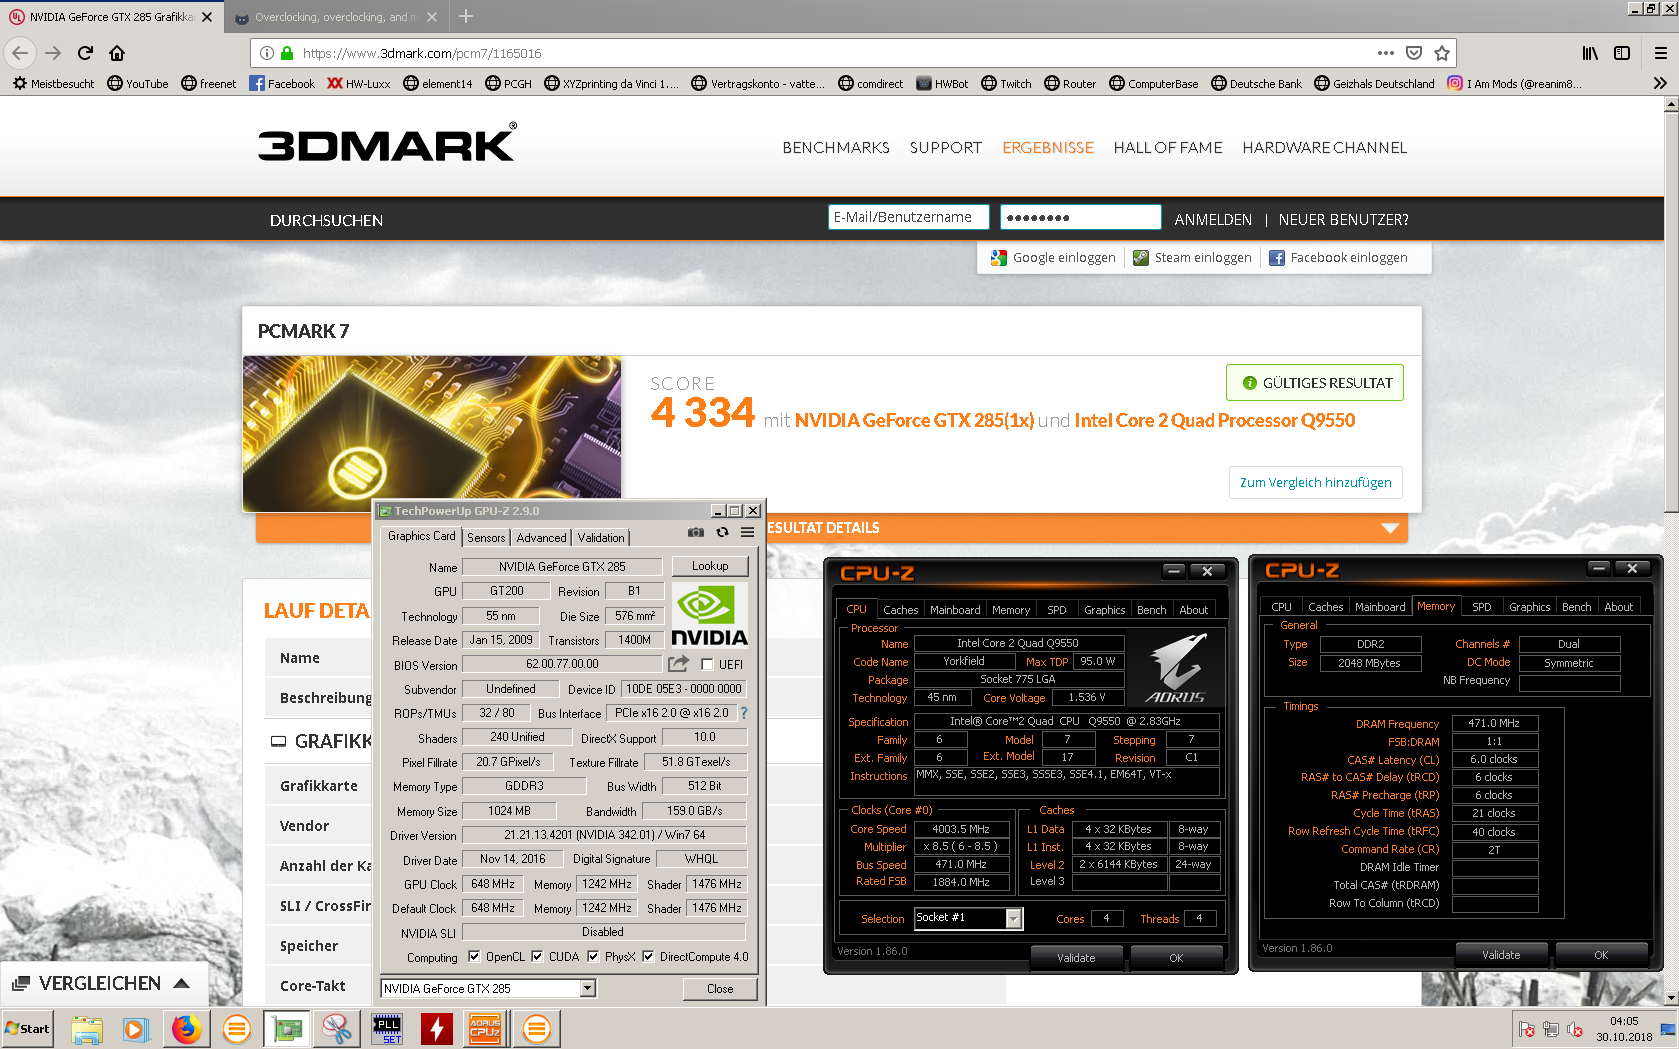Go back with browser back arrow

pyautogui.click(x=20, y=53)
